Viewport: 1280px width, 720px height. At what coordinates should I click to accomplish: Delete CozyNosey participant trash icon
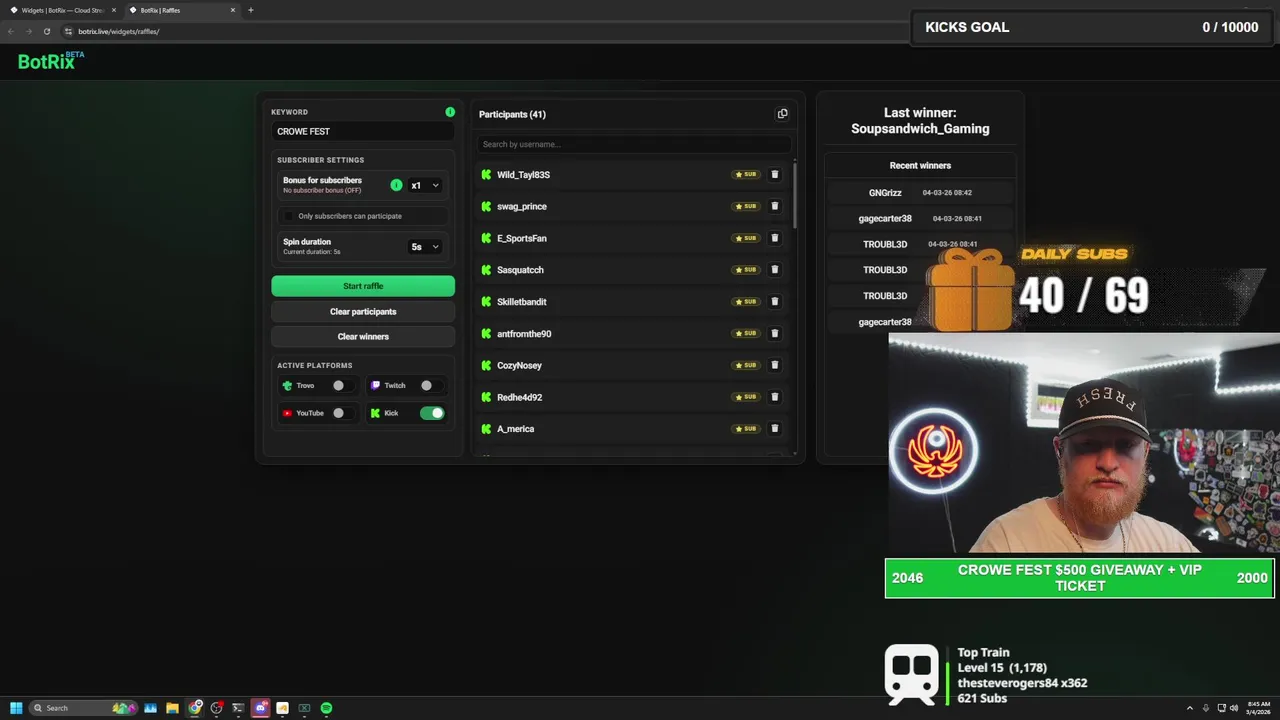[774, 365]
